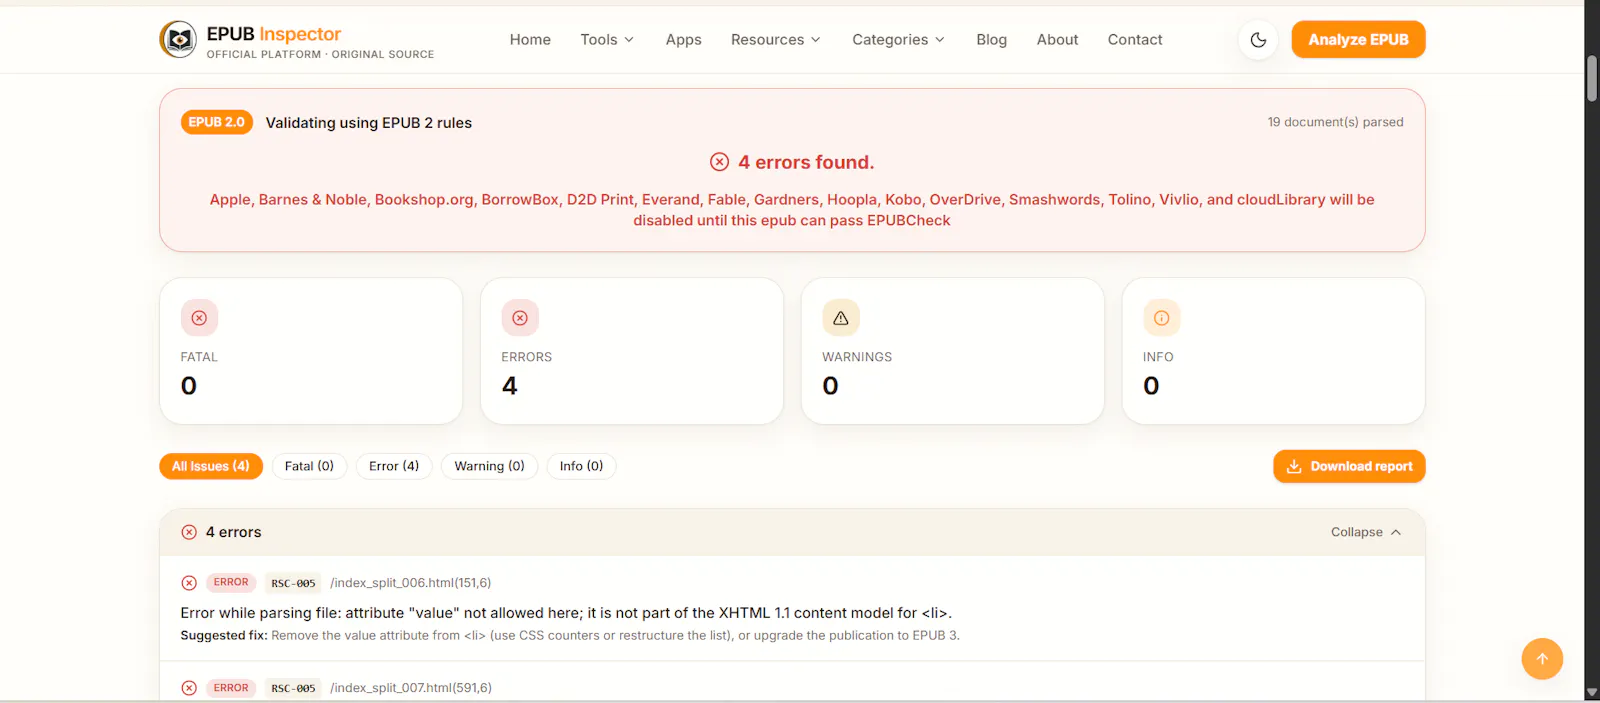Click the Analyze EPUB button
The width and height of the screenshot is (1600, 703).
tap(1358, 40)
